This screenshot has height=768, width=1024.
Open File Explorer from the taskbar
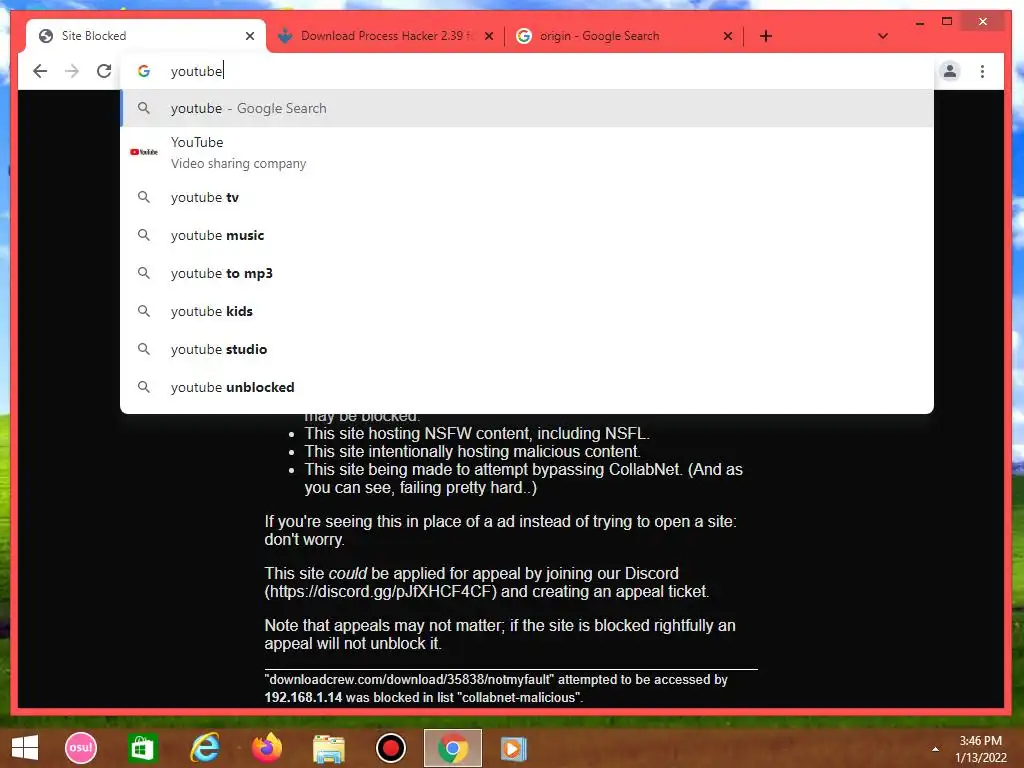point(328,748)
